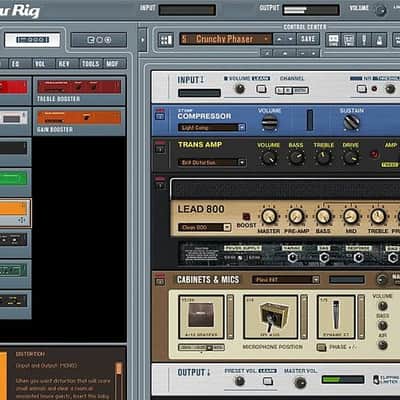Switch to the TOOLS components tab
Screen dimensions: 400x400
click(91, 64)
